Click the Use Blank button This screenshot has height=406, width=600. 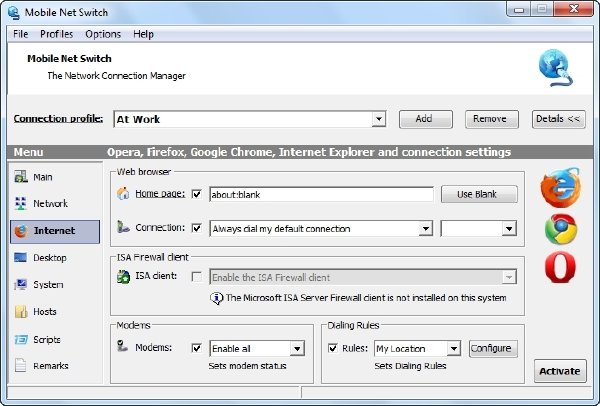(479, 194)
